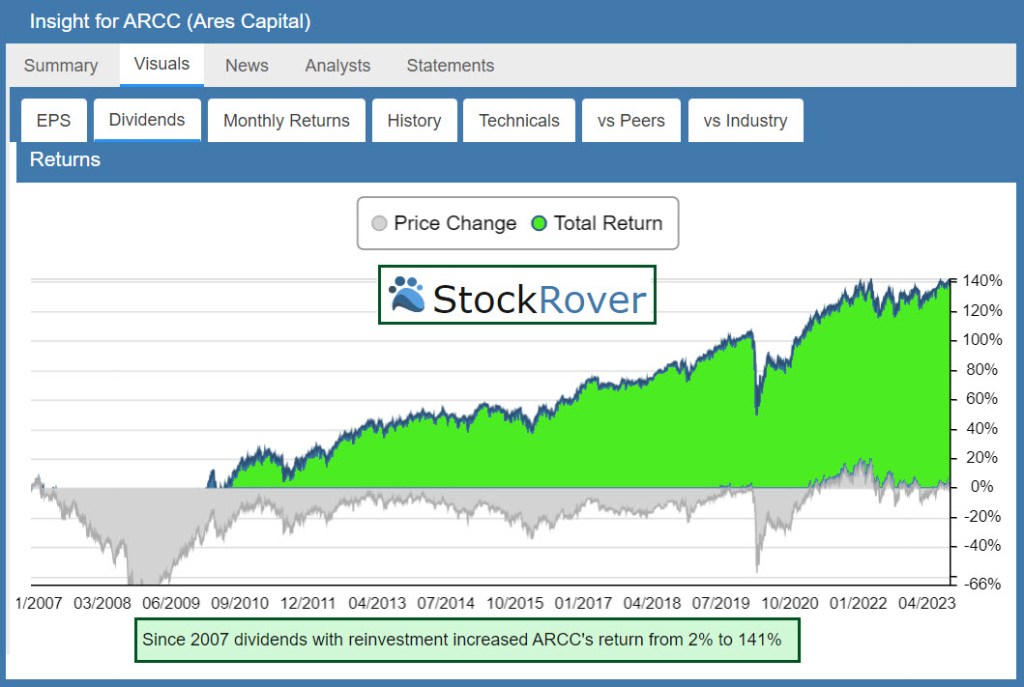Click the Returns section header
This screenshot has width=1024, height=687.
click(x=65, y=159)
